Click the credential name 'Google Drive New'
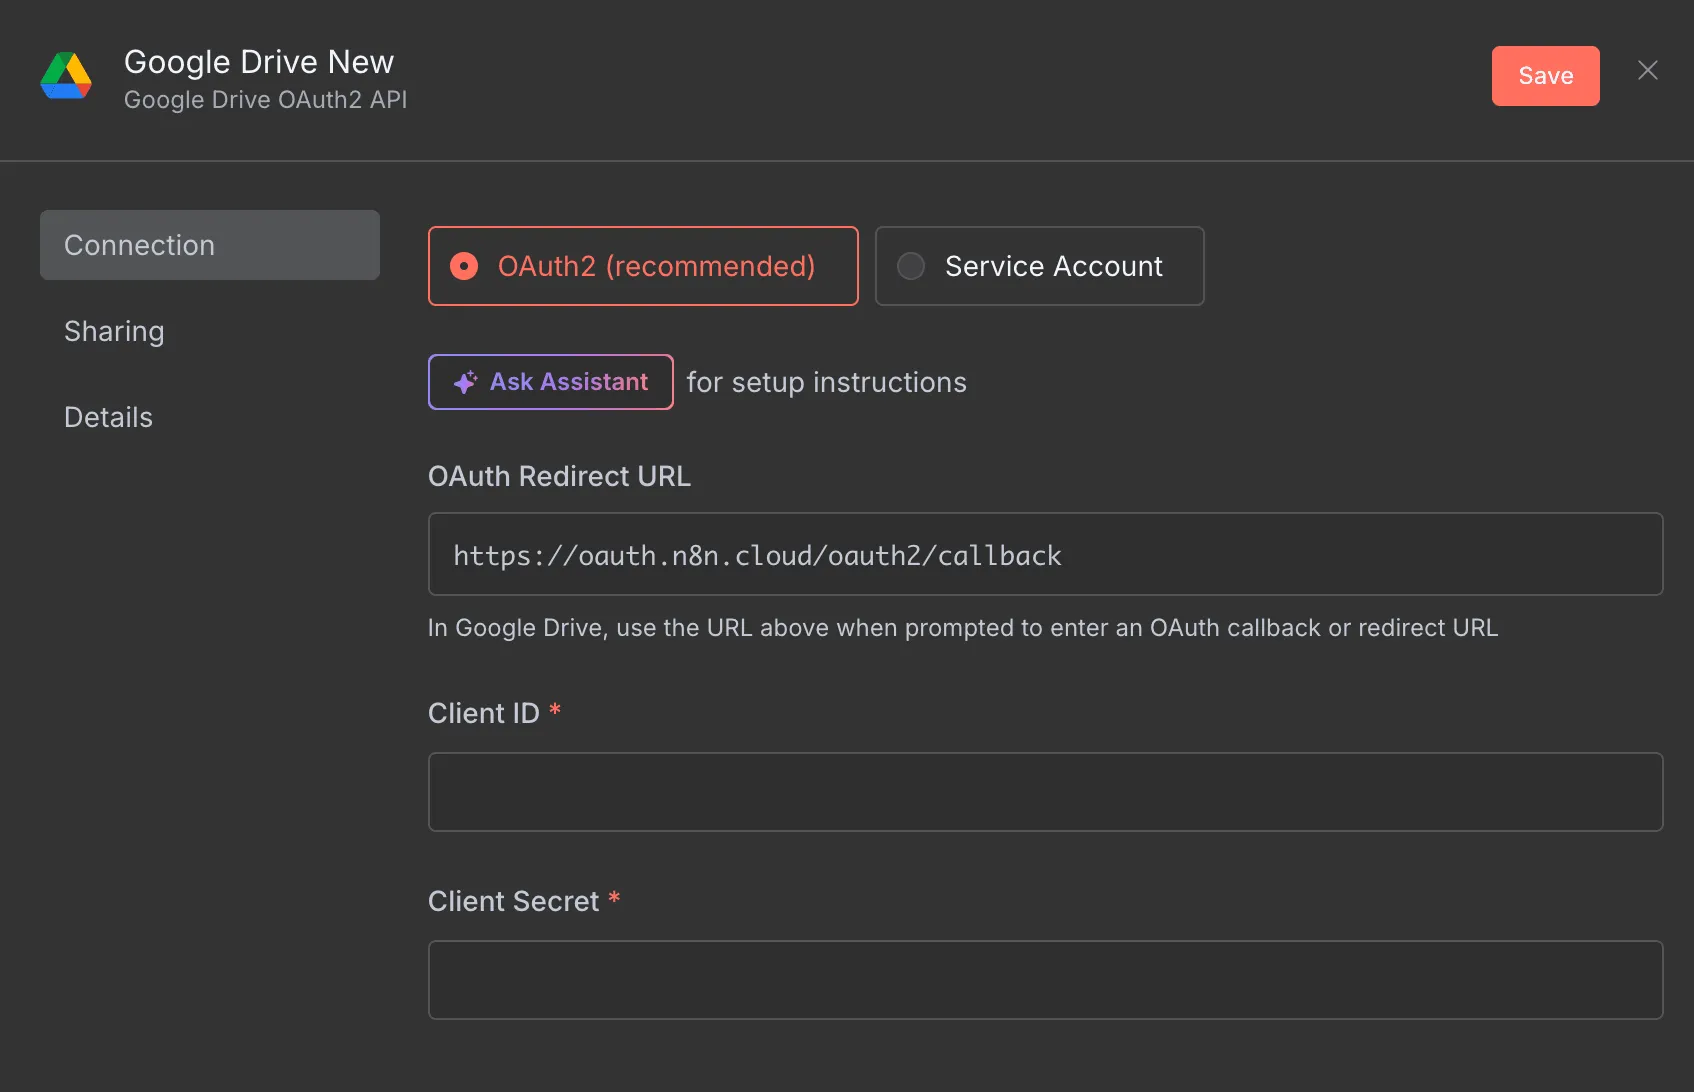The width and height of the screenshot is (1694, 1092). 259,62
